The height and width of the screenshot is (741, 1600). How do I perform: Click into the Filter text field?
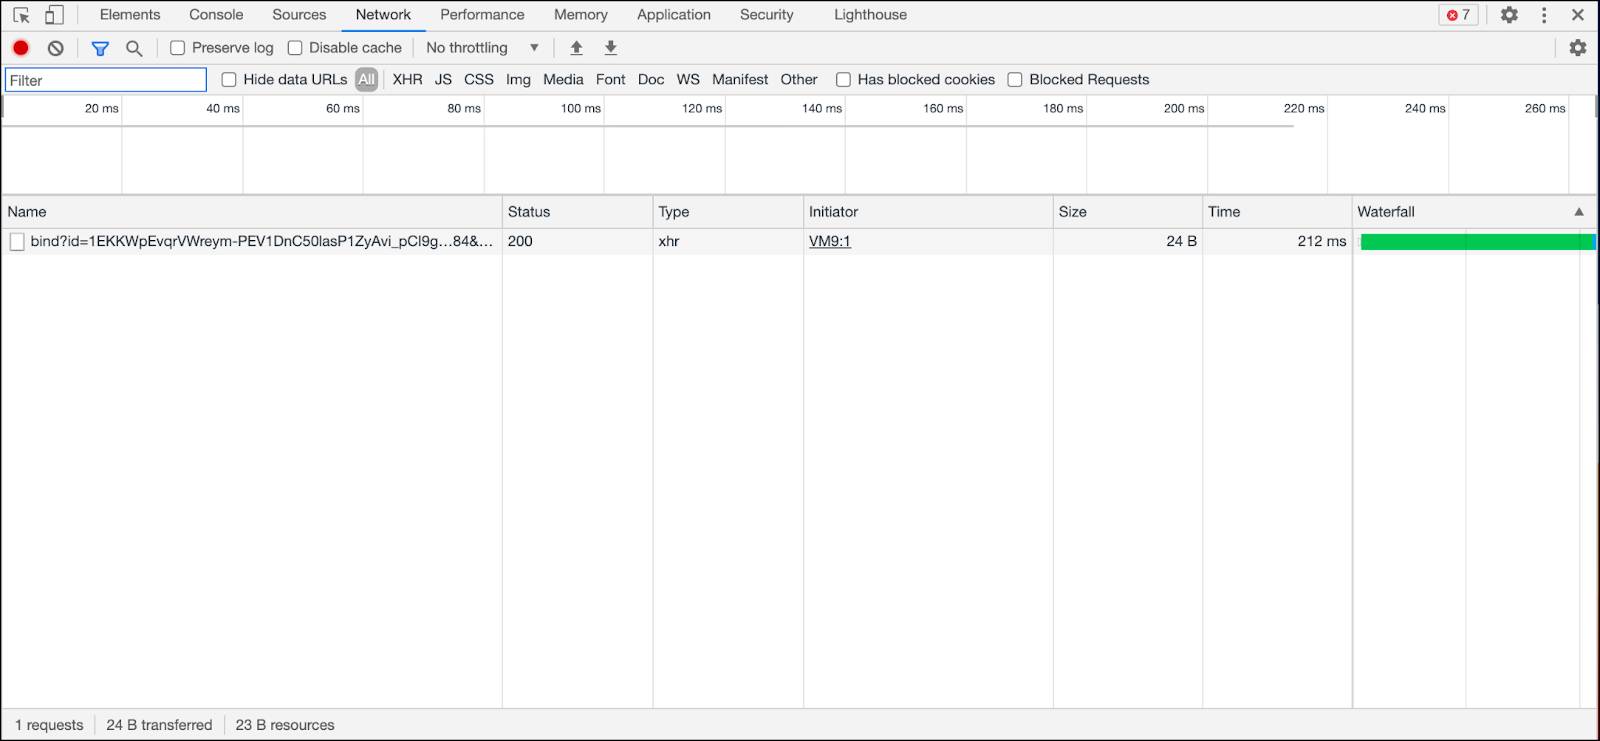click(x=106, y=80)
